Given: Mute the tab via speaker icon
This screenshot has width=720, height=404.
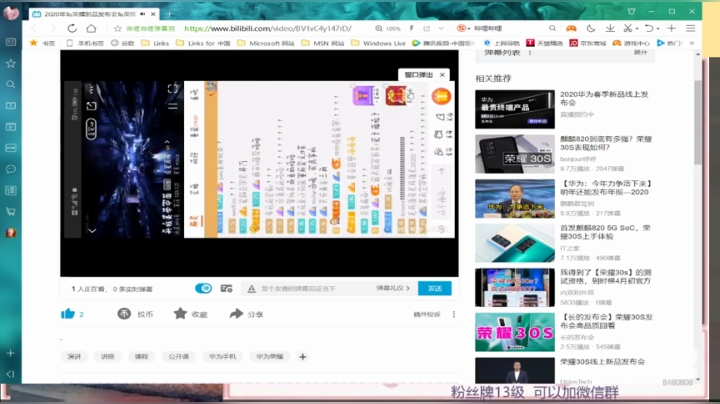Looking at the screenshot, I should click(143, 14).
